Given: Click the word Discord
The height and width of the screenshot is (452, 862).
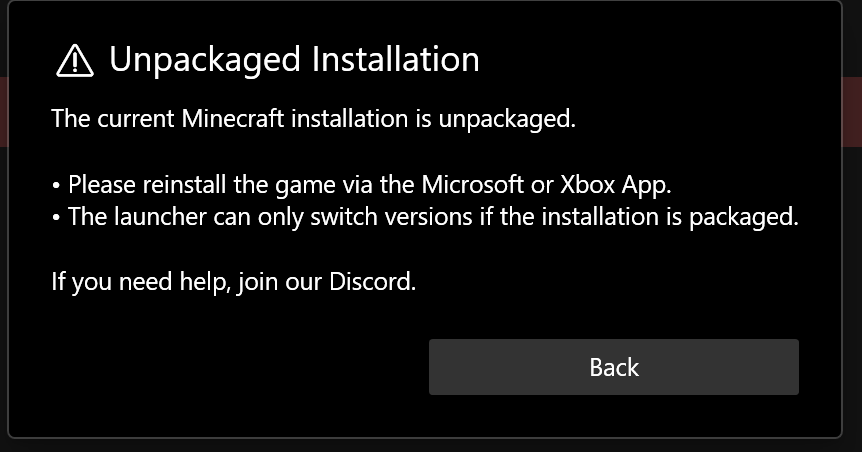Looking at the screenshot, I should coord(377,282).
